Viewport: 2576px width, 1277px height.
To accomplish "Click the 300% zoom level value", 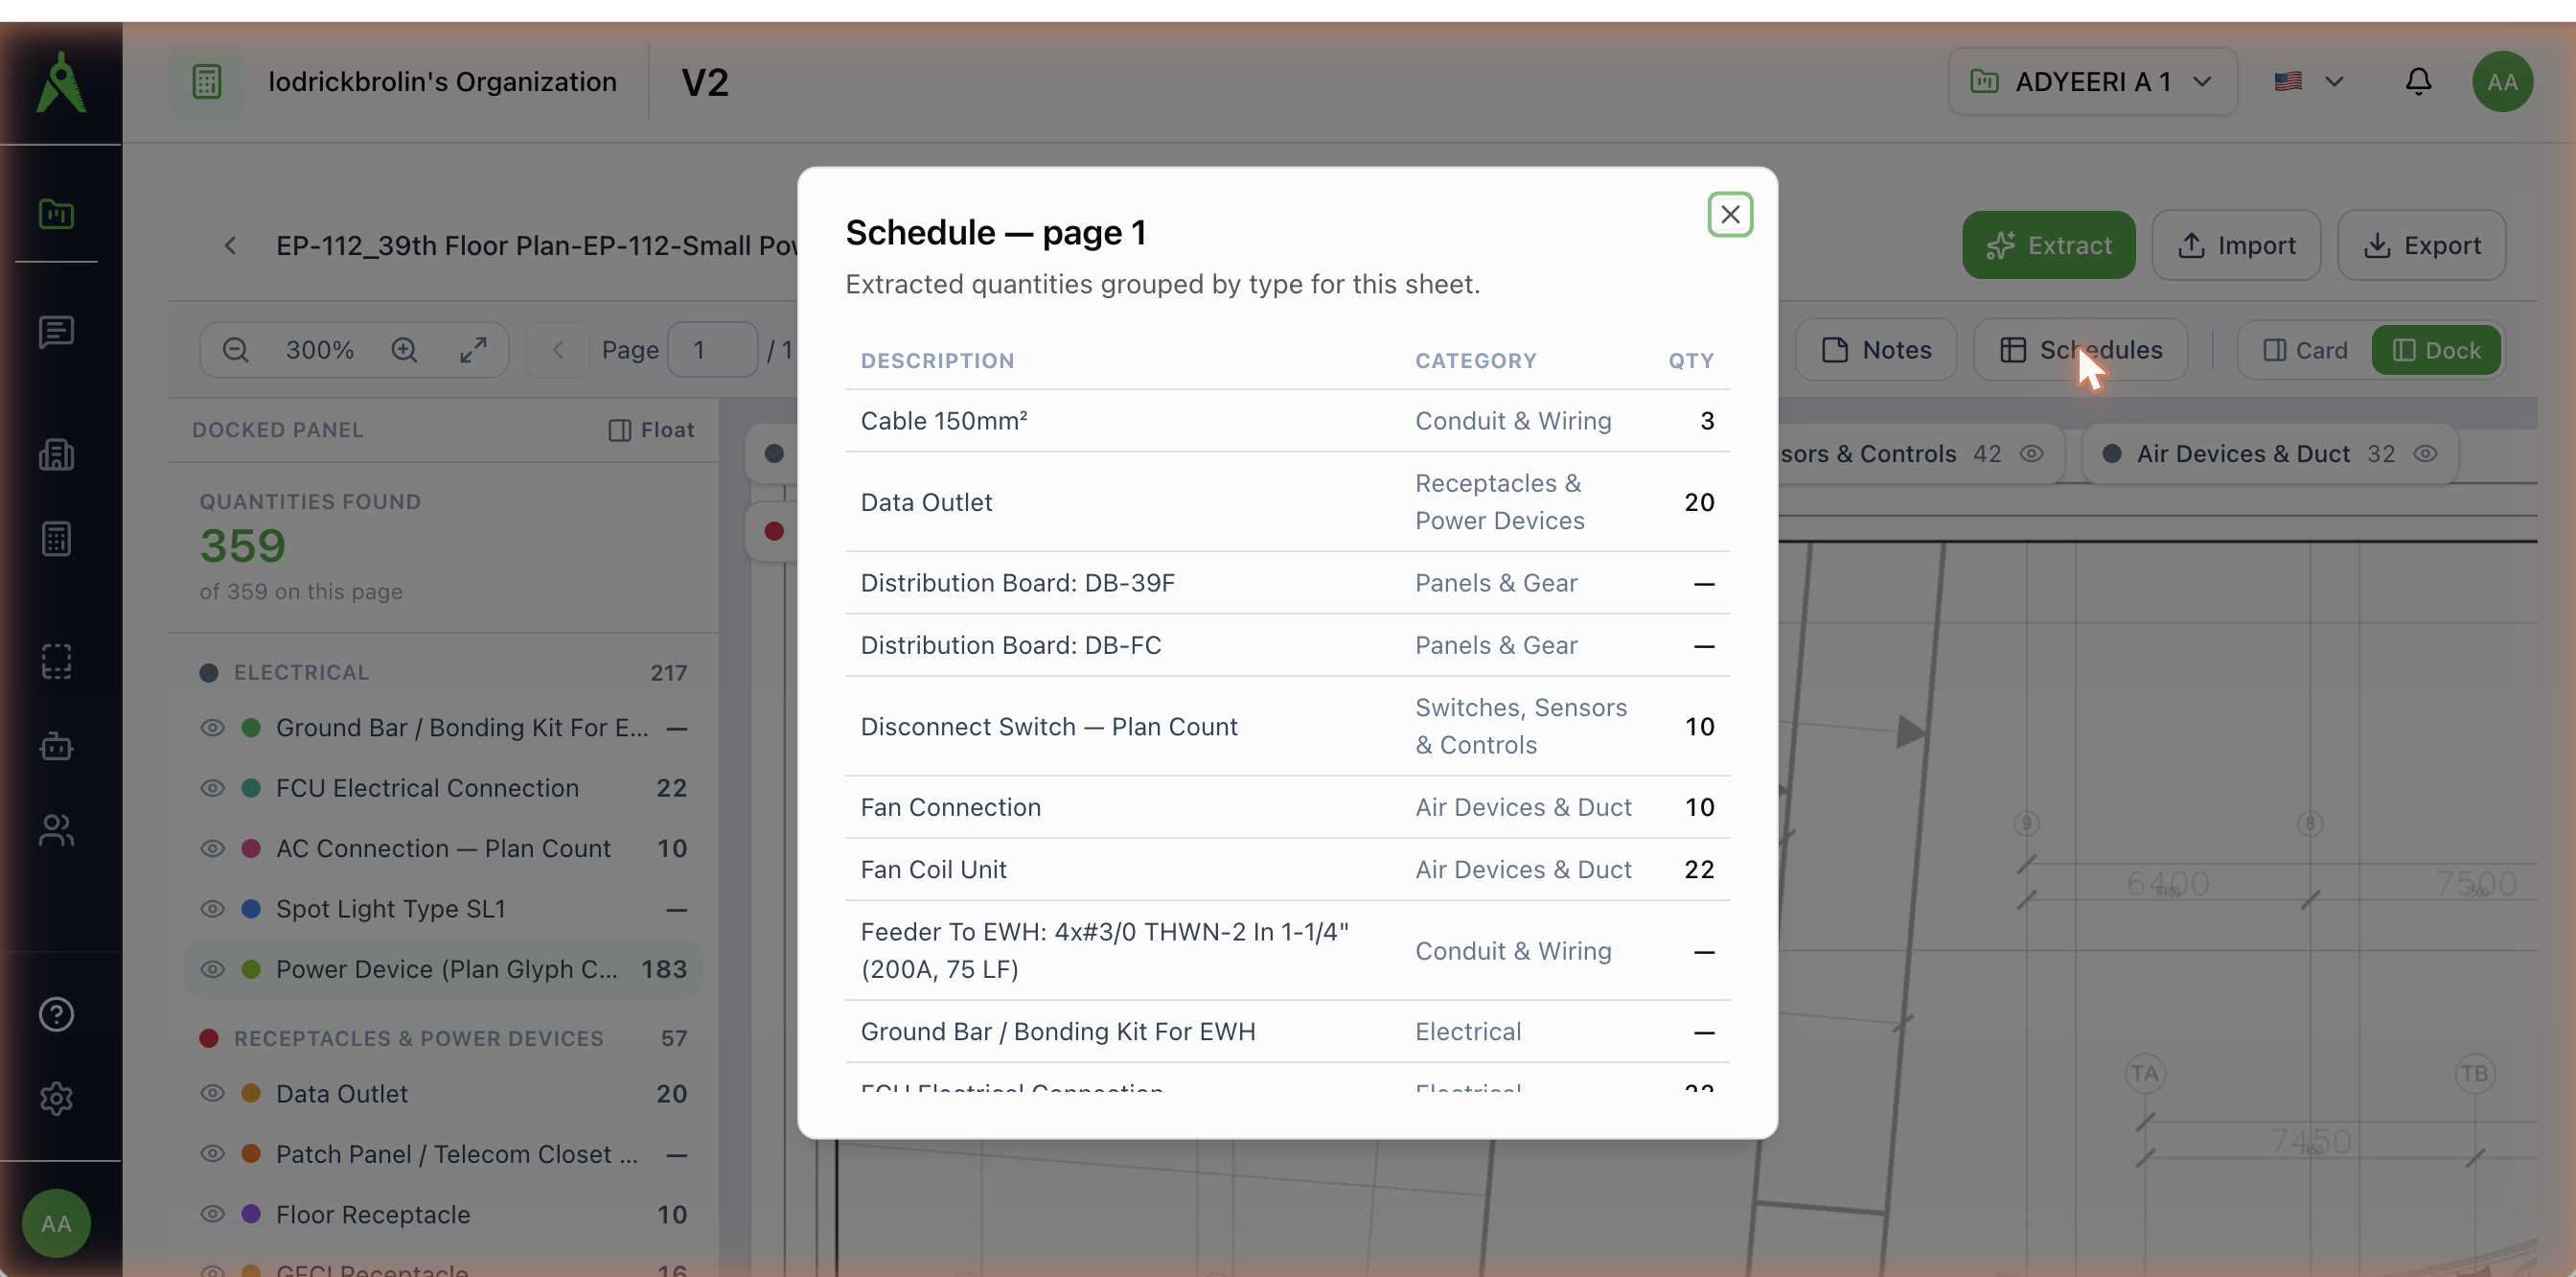I will 319,349.
